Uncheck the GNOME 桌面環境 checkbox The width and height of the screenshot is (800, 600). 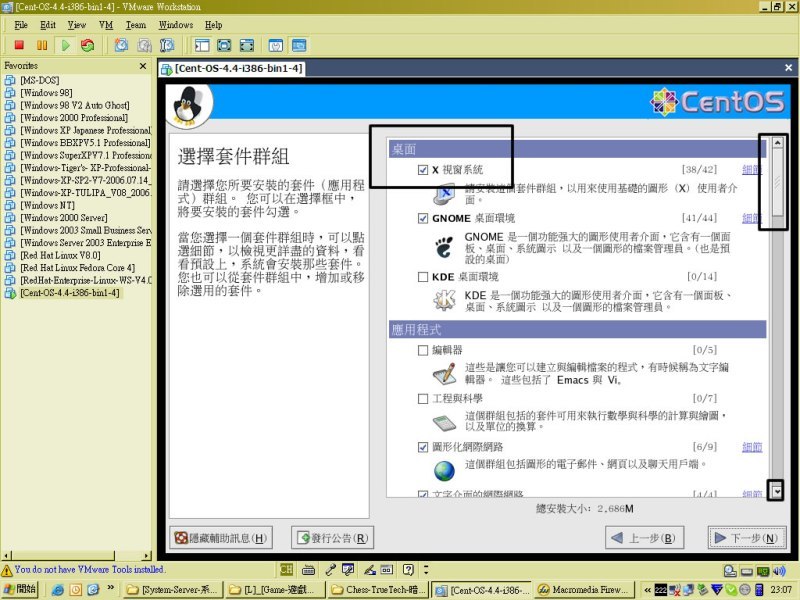(422, 219)
